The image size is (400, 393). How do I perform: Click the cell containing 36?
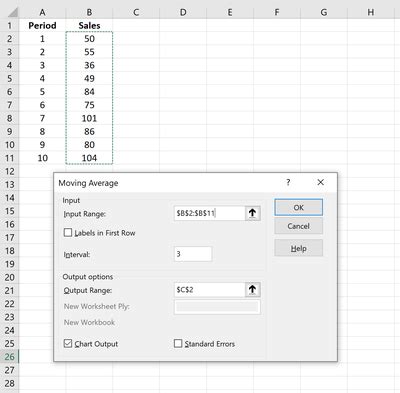tap(89, 65)
